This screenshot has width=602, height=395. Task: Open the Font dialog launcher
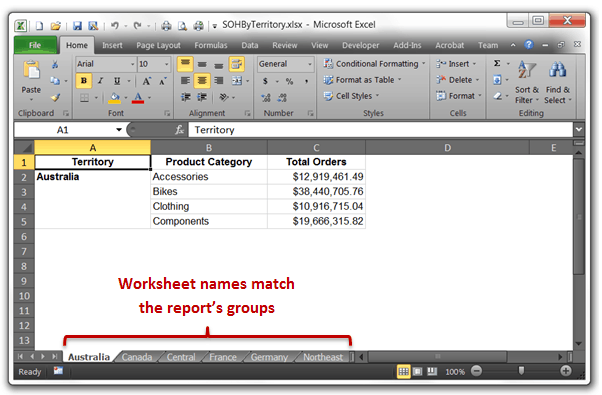(167, 113)
